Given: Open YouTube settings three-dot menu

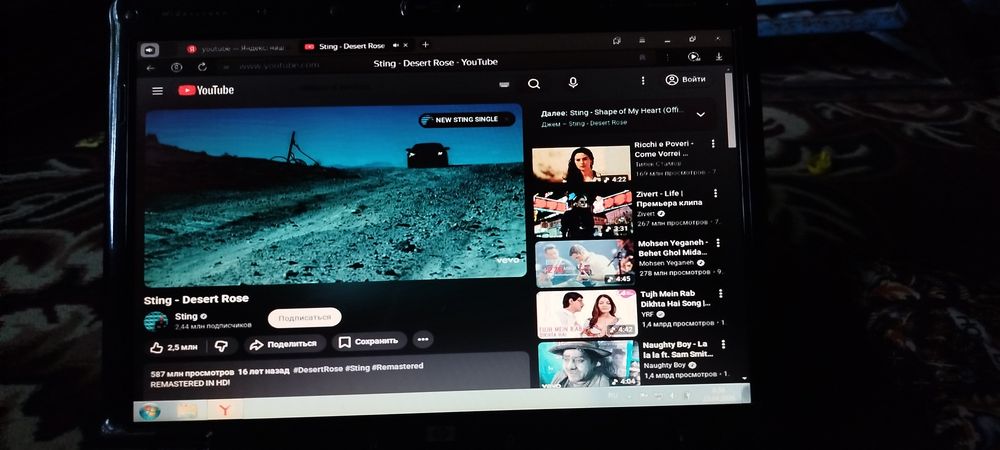Looking at the screenshot, I should [x=643, y=80].
